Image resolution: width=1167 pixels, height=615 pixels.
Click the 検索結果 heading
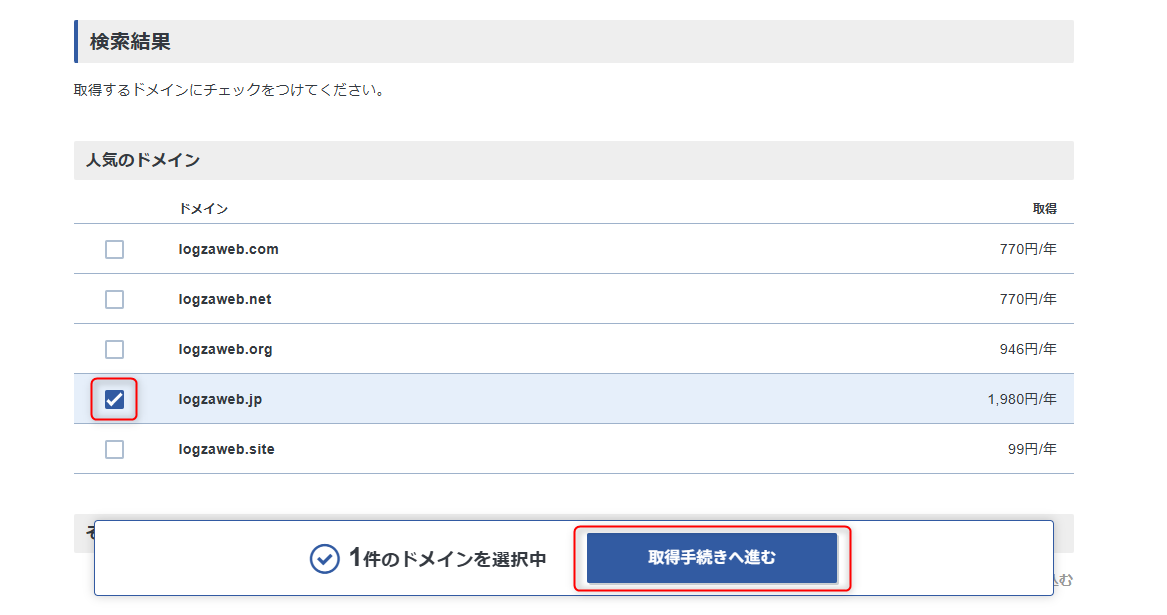[x=130, y=42]
